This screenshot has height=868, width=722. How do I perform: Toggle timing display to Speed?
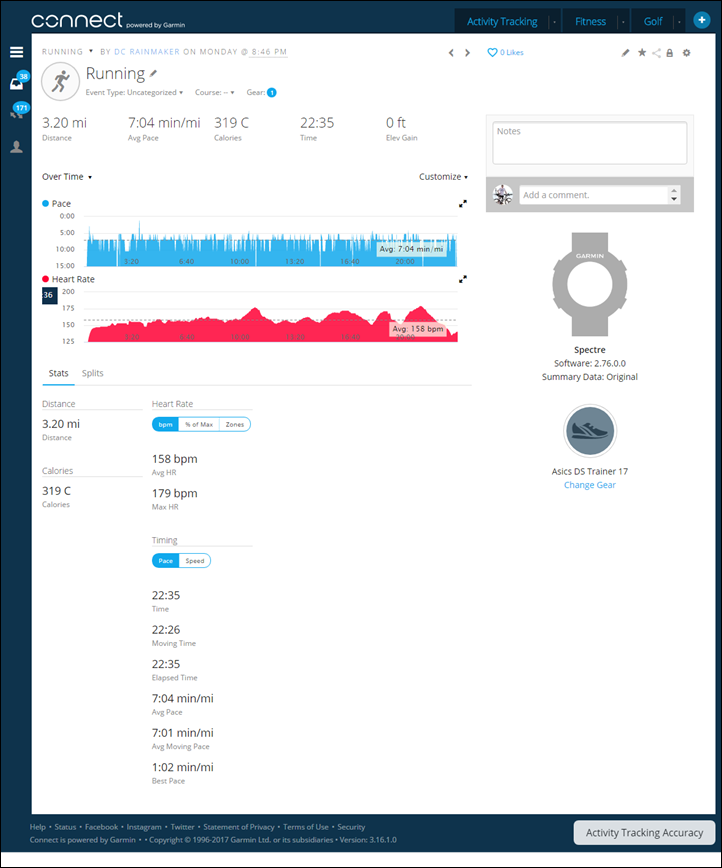point(195,561)
